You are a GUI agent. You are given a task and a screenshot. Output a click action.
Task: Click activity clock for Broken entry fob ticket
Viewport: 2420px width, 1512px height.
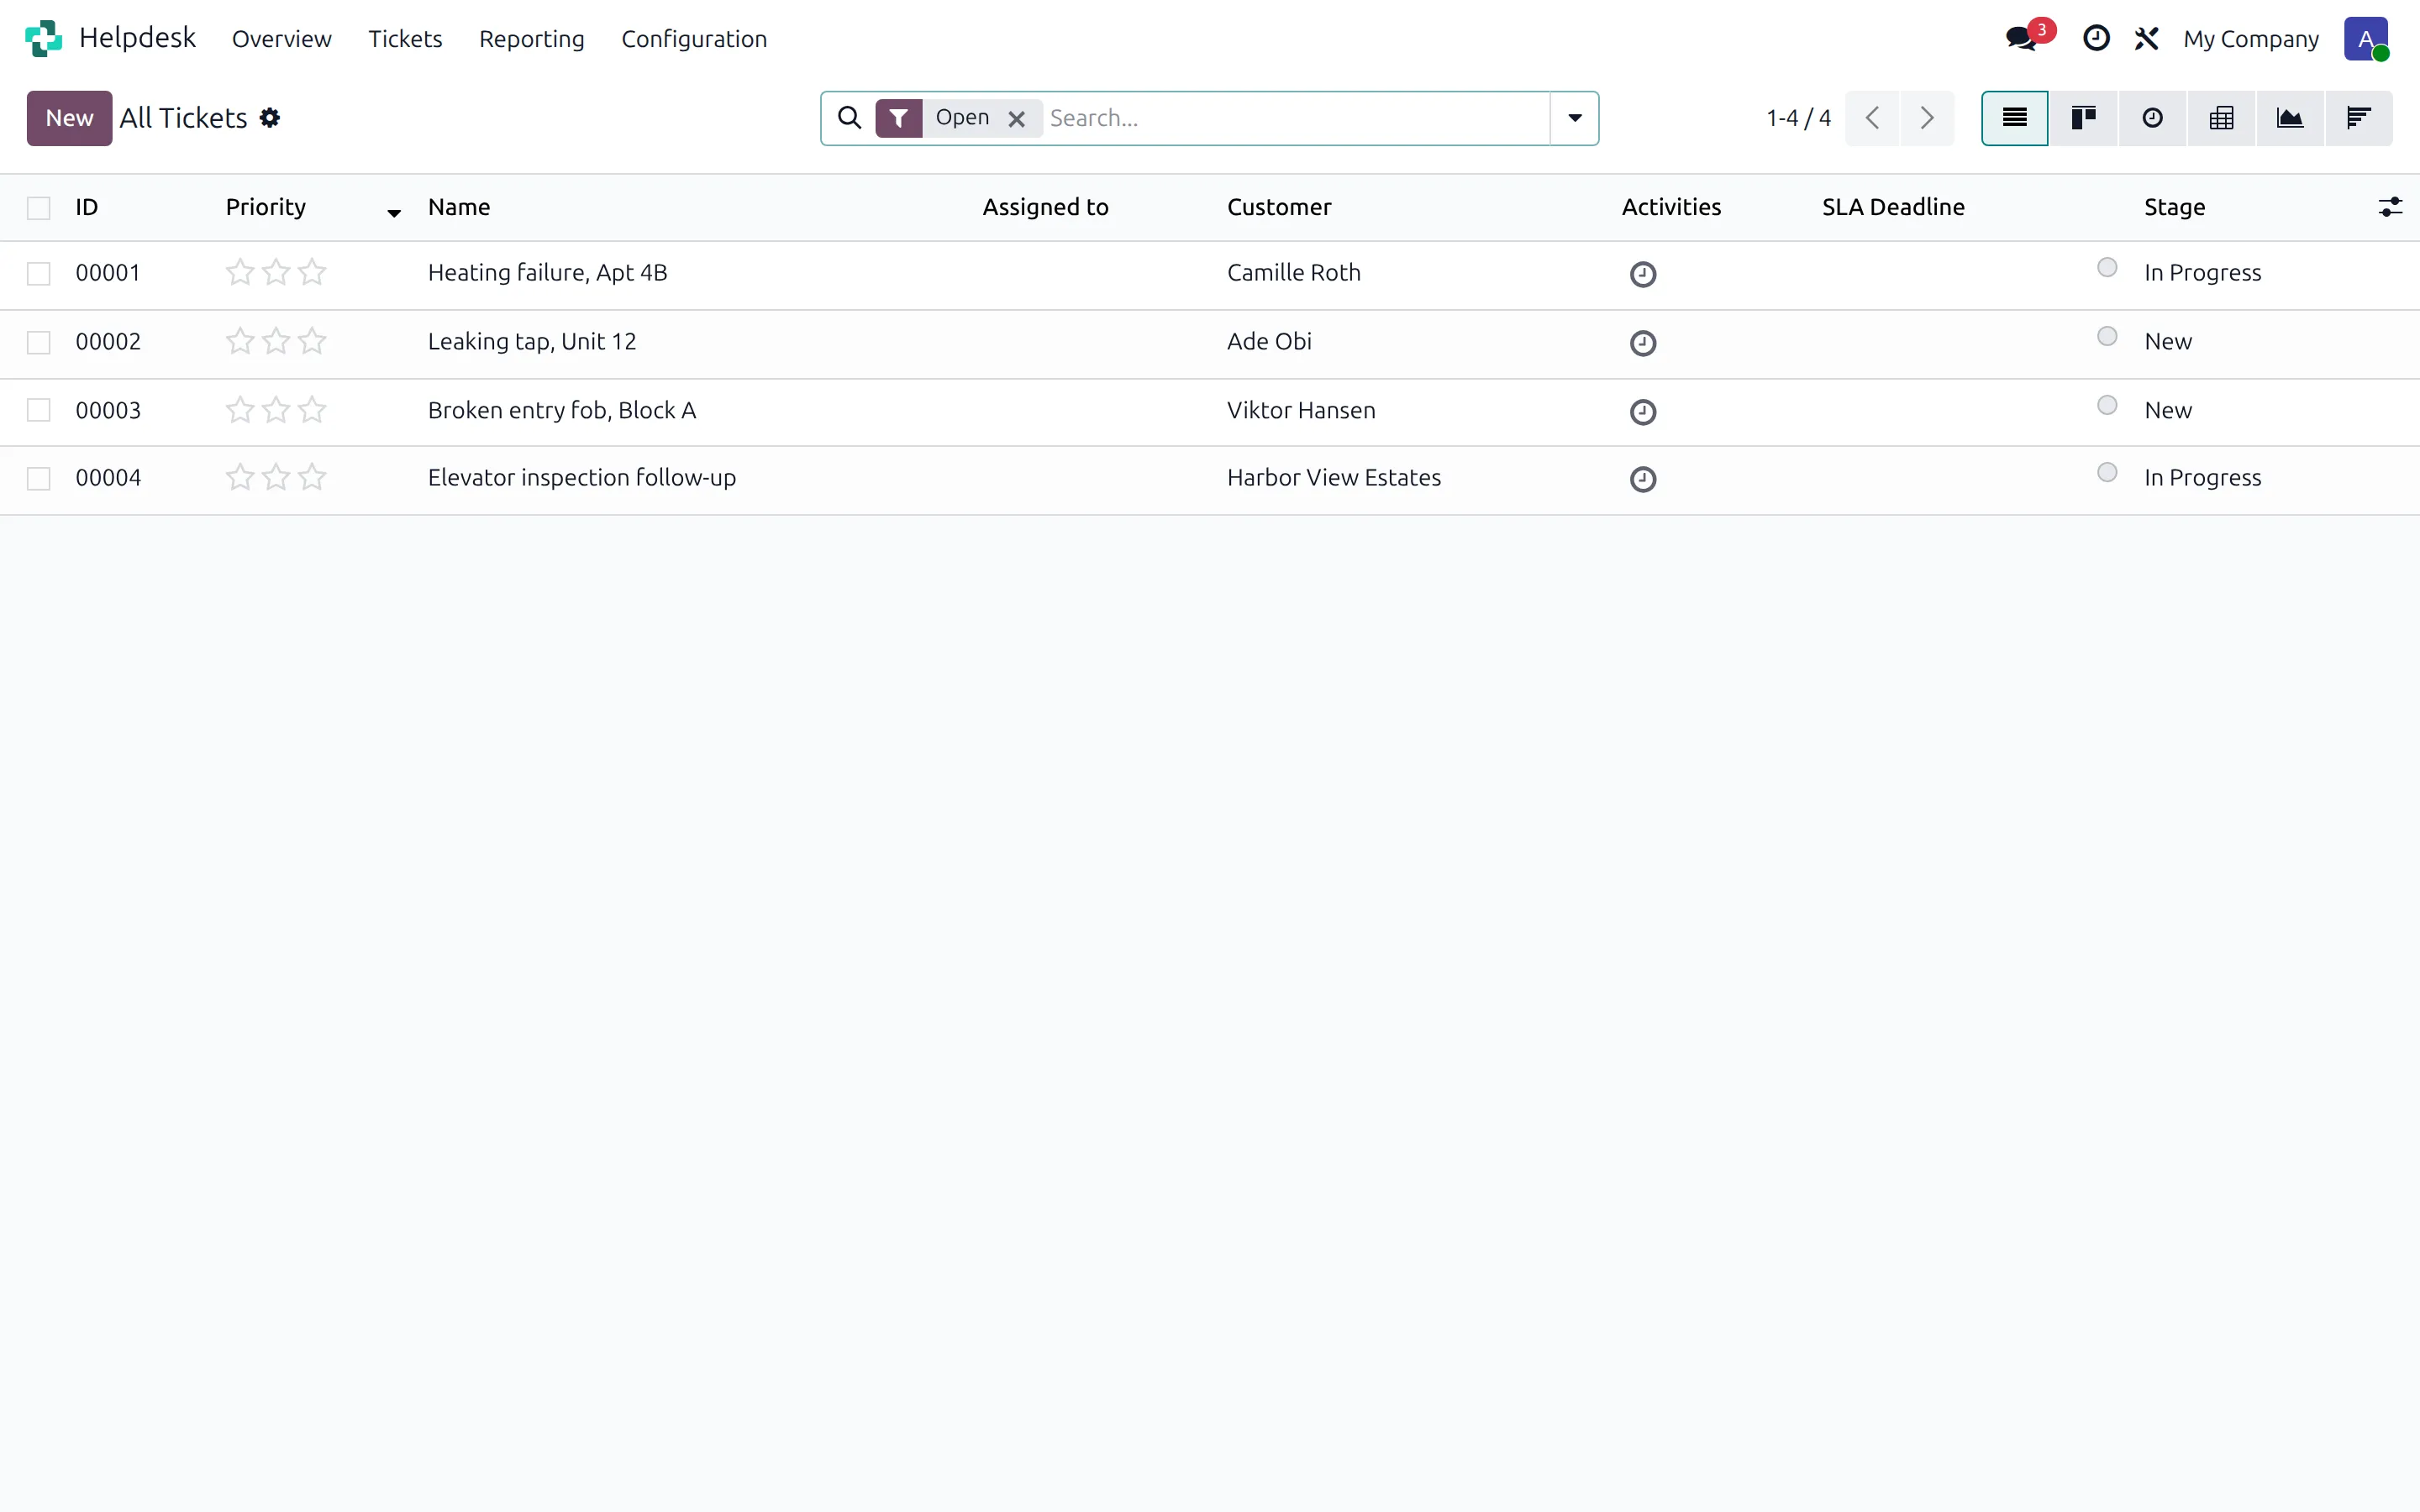coord(1643,412)
